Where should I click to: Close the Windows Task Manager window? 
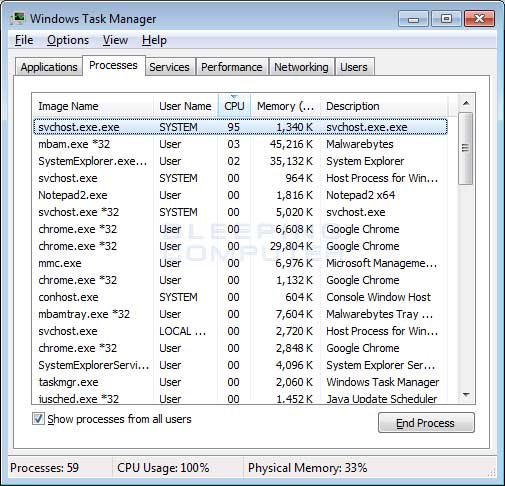(479, 19)
